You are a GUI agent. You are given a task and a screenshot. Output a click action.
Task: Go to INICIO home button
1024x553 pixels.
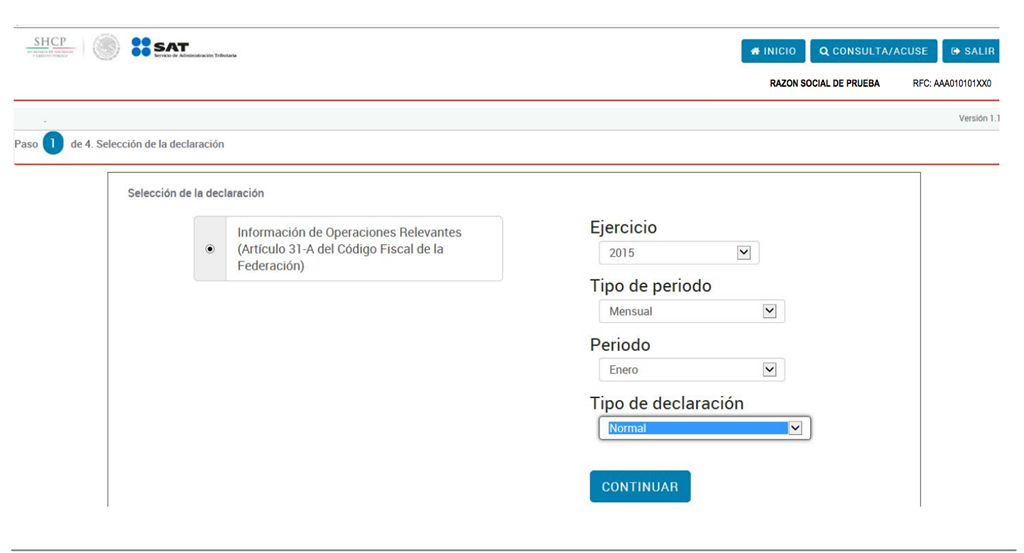[773, 51]
